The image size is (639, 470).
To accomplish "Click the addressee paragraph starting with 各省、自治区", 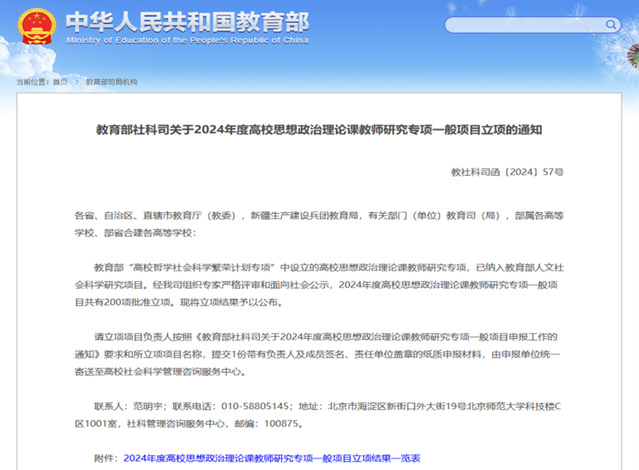I will point(319,224).
